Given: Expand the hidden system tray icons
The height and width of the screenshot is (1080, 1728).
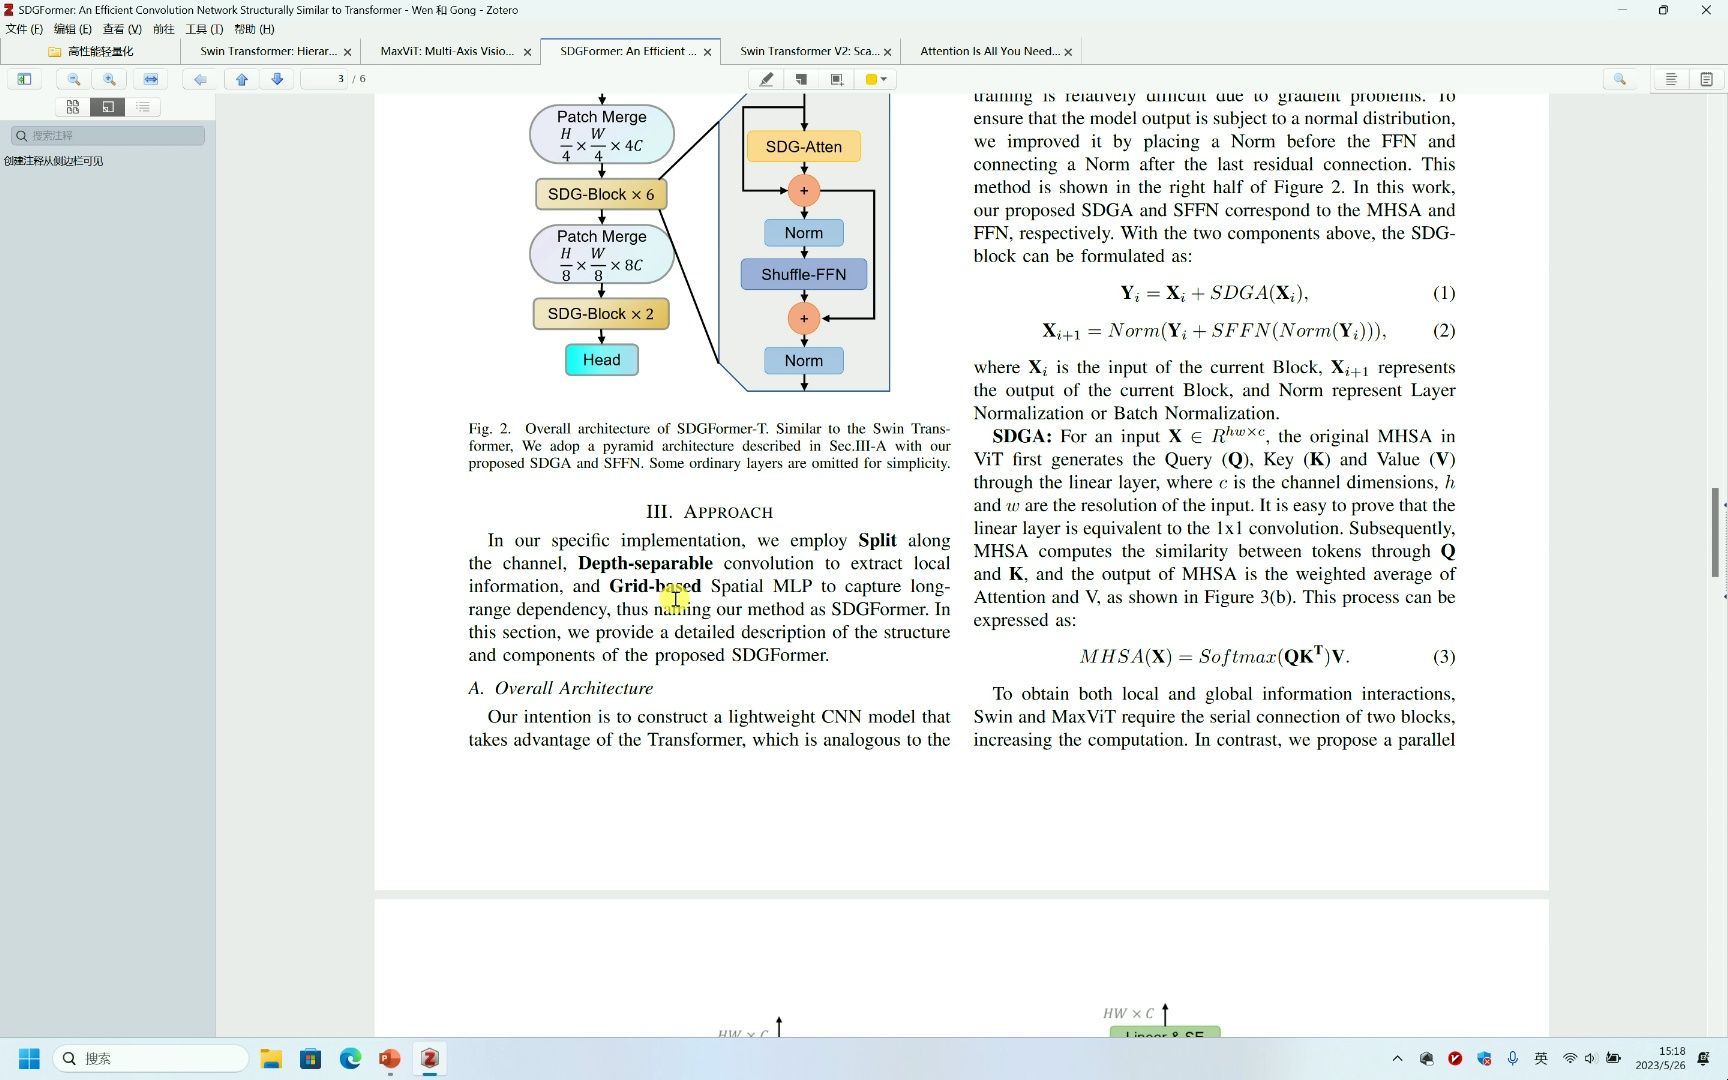Looking at the screenshot, I should (1397, 1058).
